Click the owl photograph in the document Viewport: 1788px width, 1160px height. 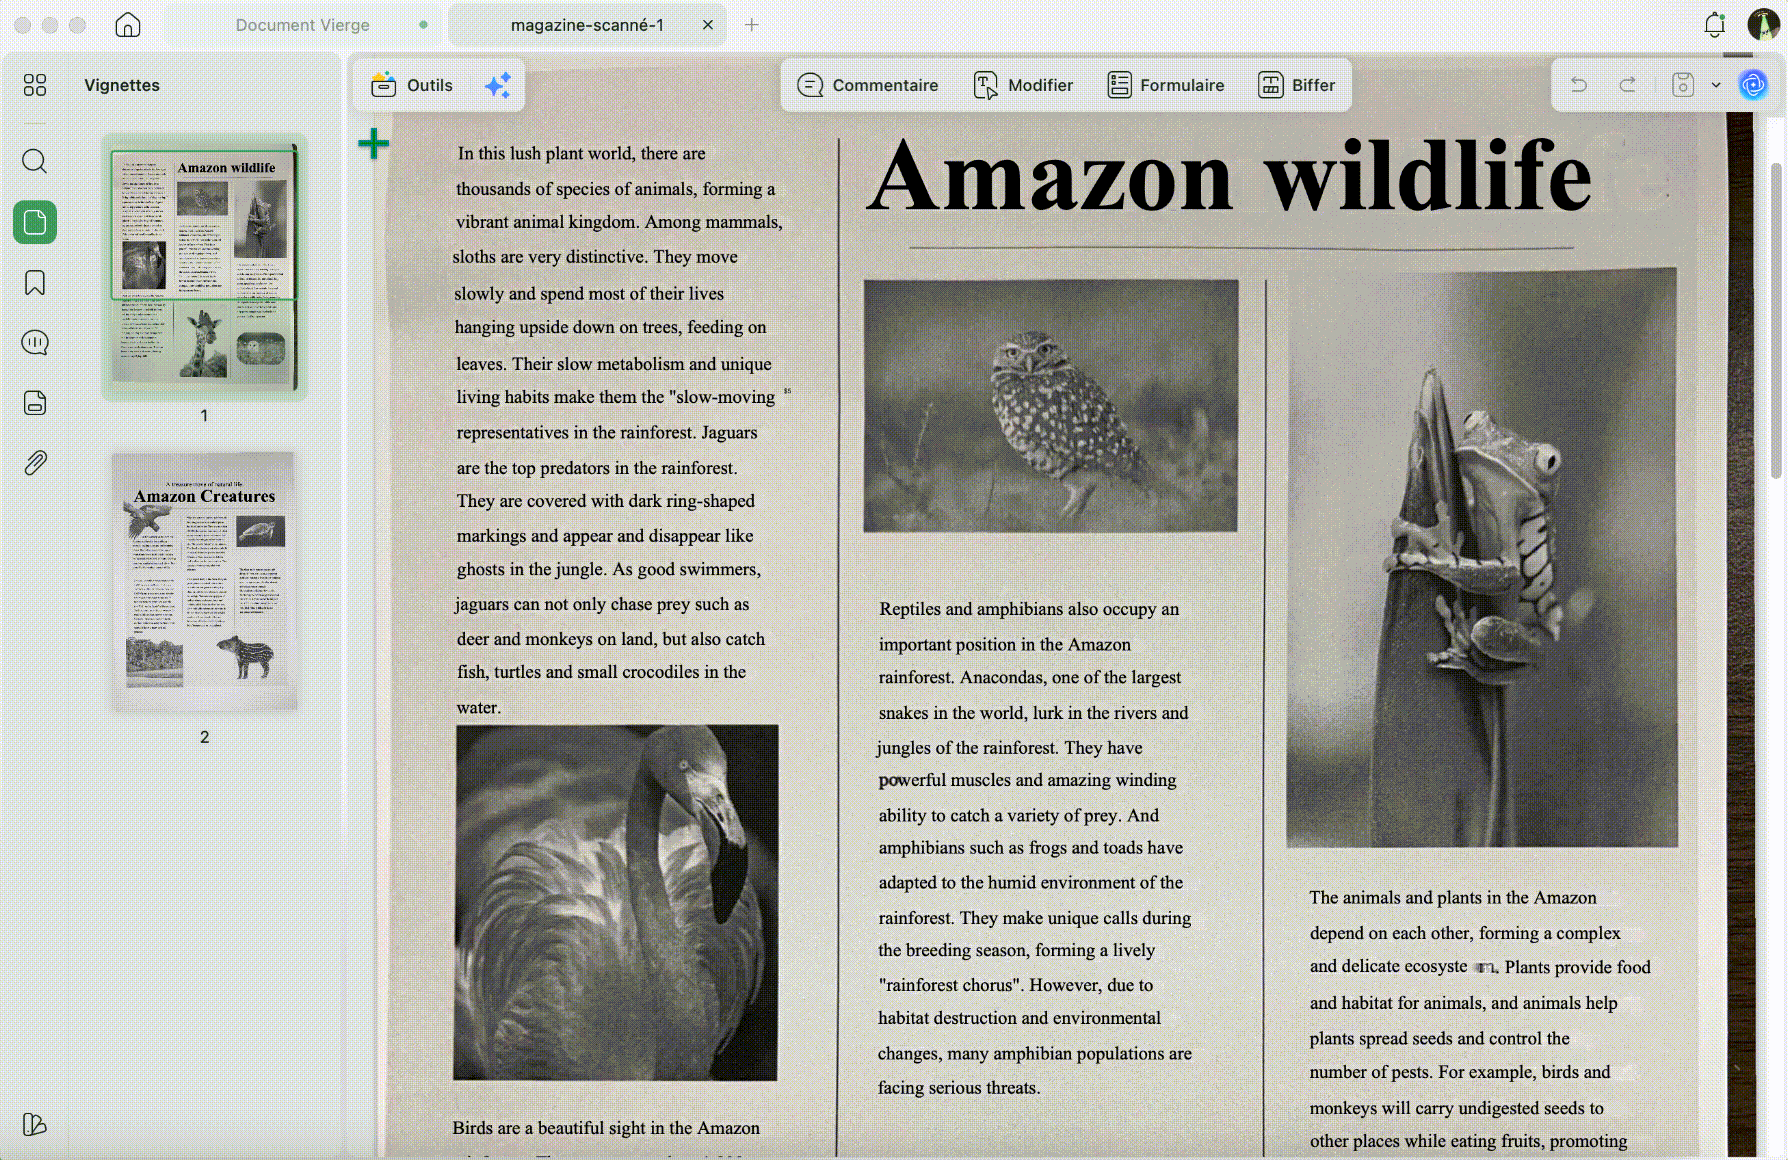[x=1051, y=406]
